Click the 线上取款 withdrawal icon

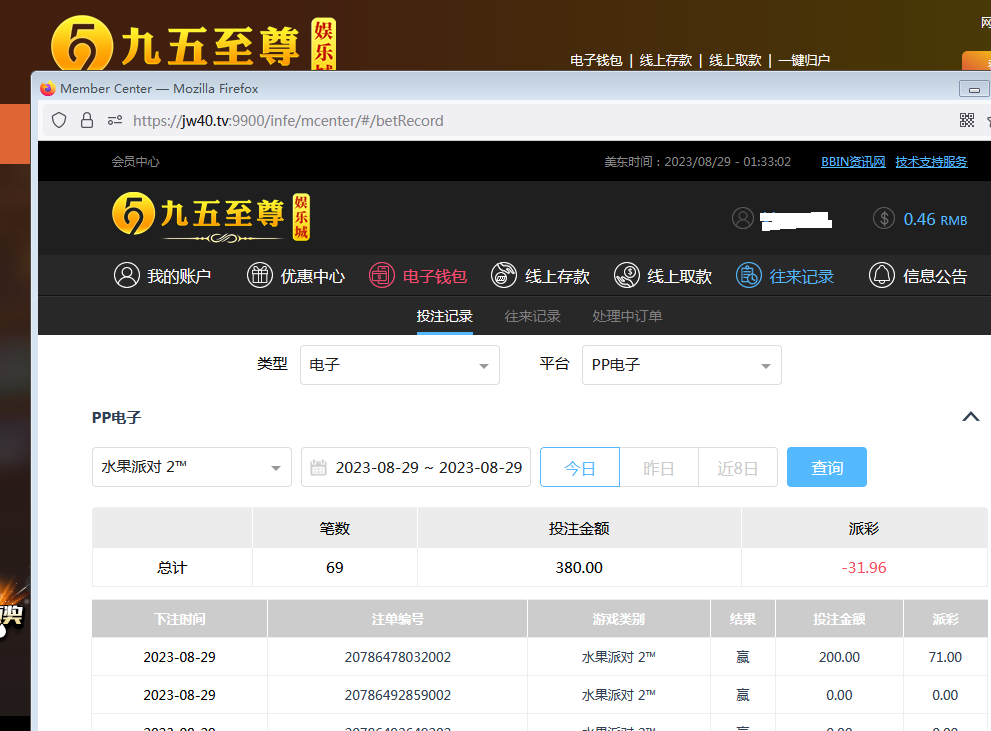point(627,275)
